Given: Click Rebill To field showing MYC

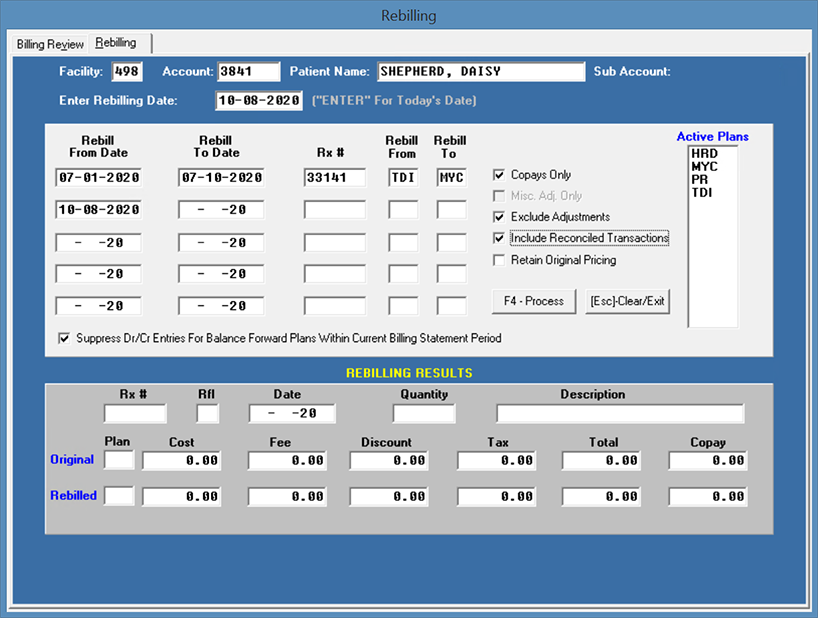Looking at the screenshot, I should coord(452,178).
